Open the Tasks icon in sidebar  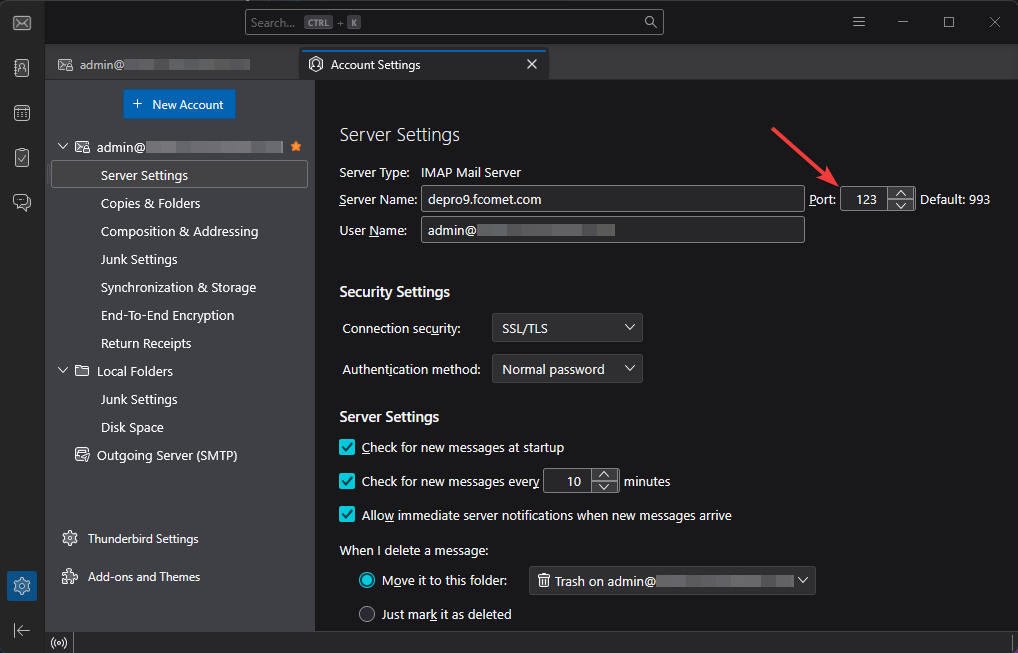tap(22, 158)
